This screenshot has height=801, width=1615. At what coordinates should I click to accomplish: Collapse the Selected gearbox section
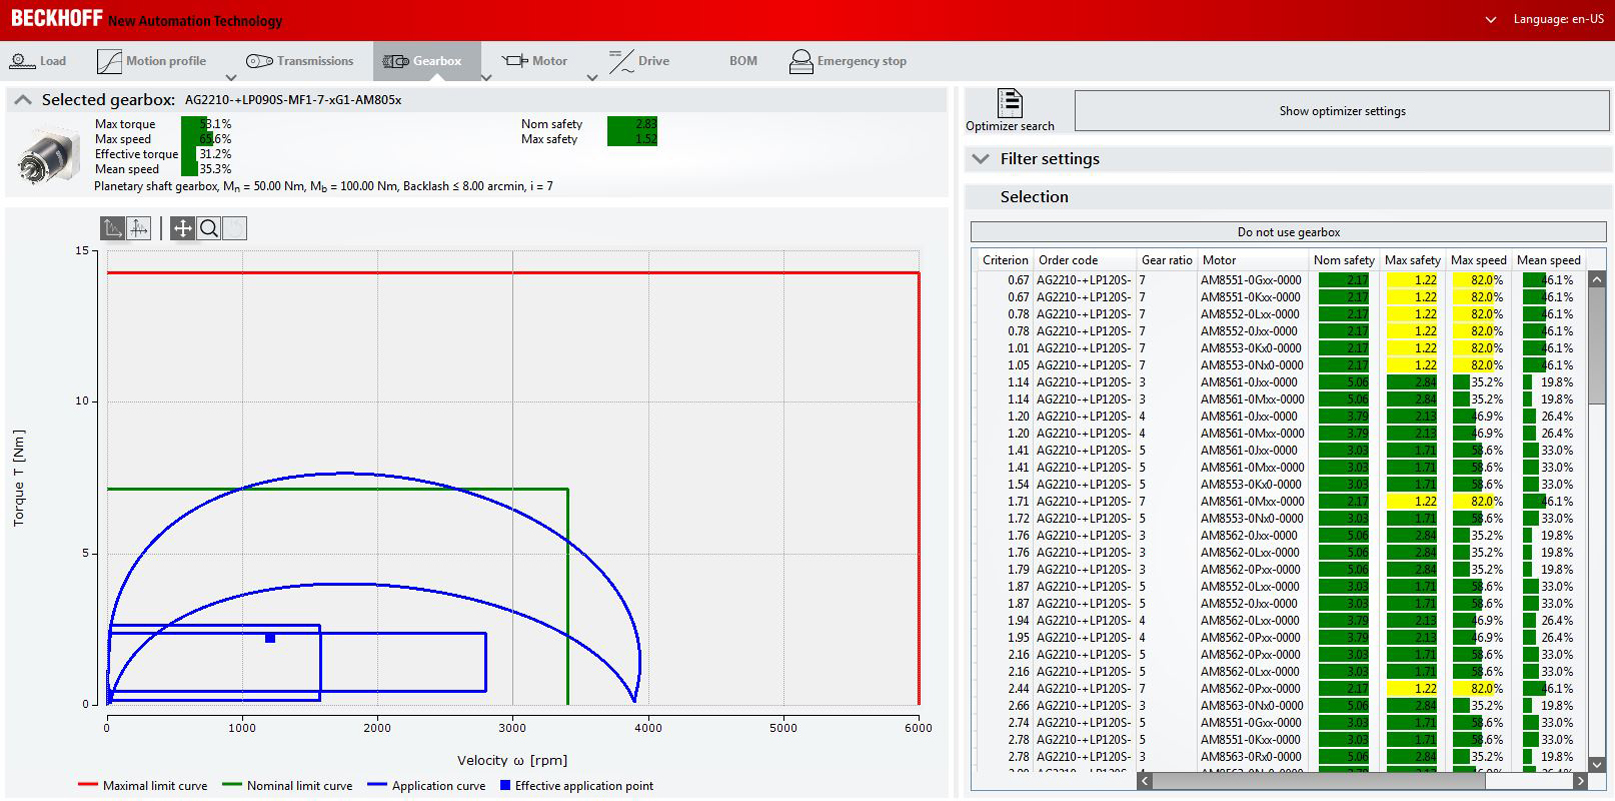tap(23, 100)
